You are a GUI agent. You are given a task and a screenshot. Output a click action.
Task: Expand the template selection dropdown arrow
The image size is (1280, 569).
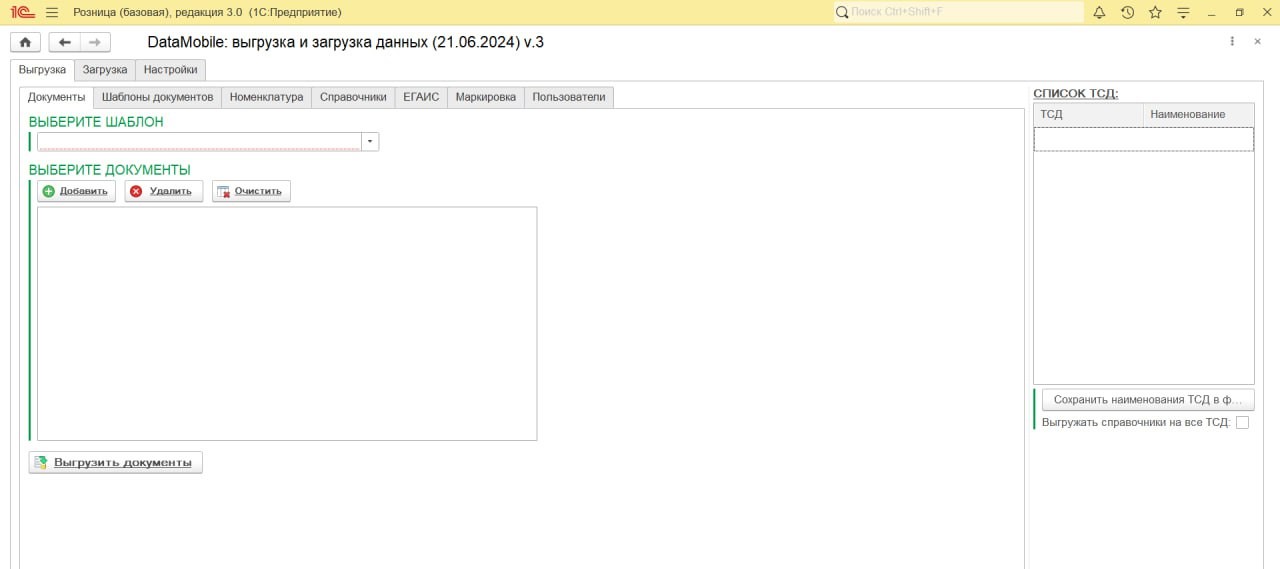click(x=370, y=142)
